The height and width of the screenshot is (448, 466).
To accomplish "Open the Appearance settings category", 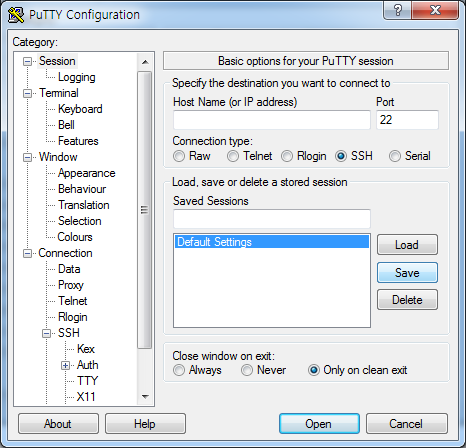I will [87, 173].
